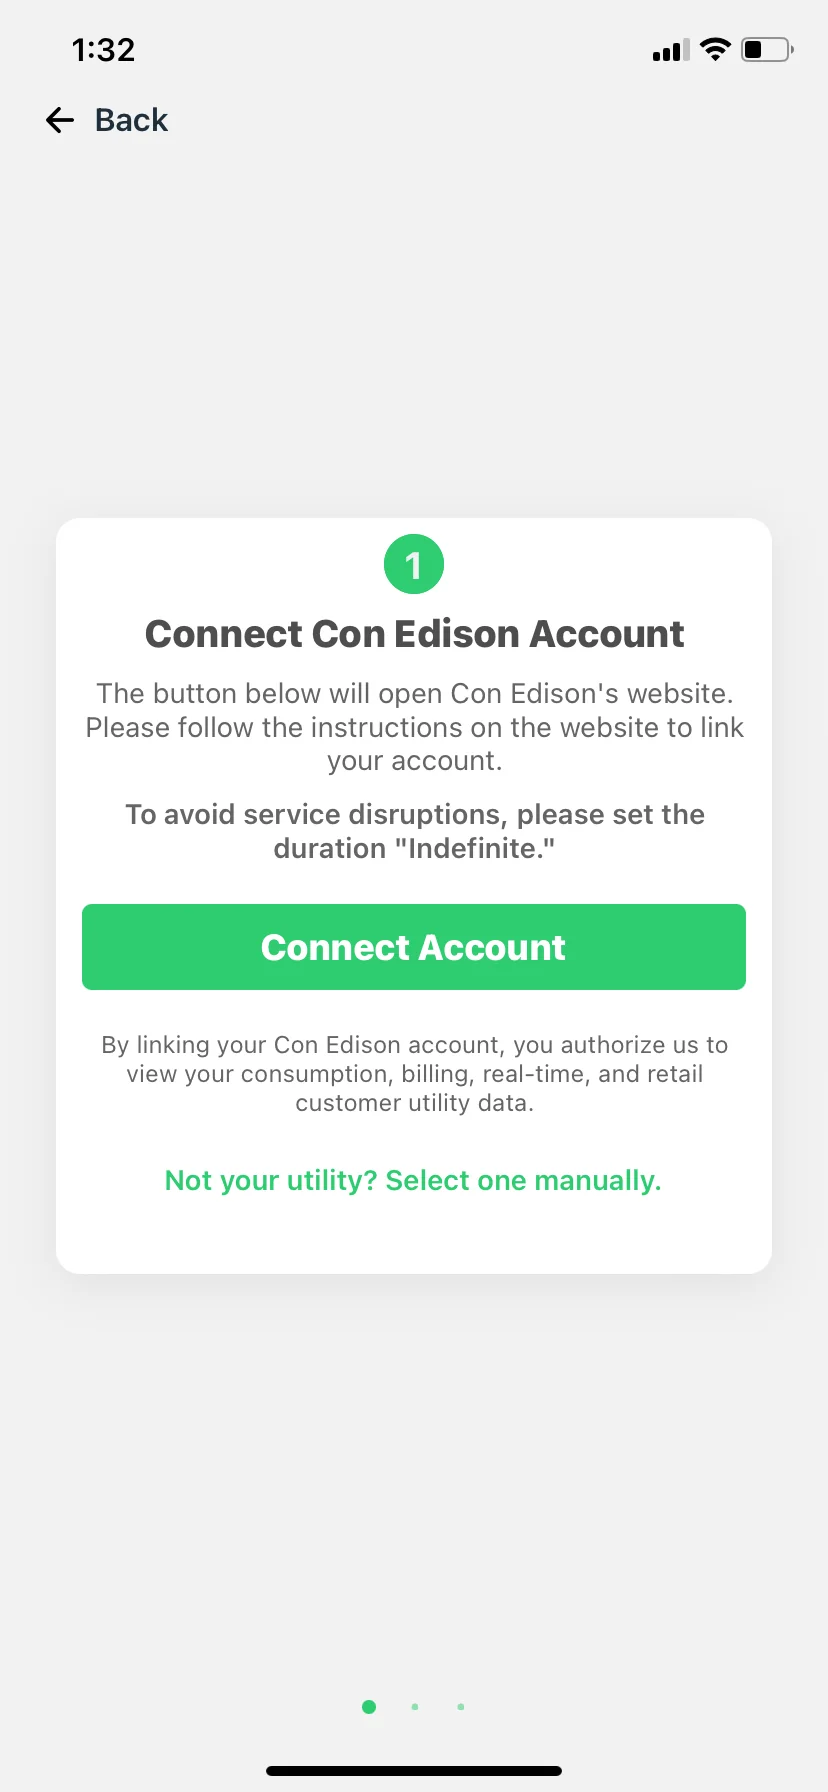
Task: Tap the green step 1 badge
Action: [x=414, y=565]
